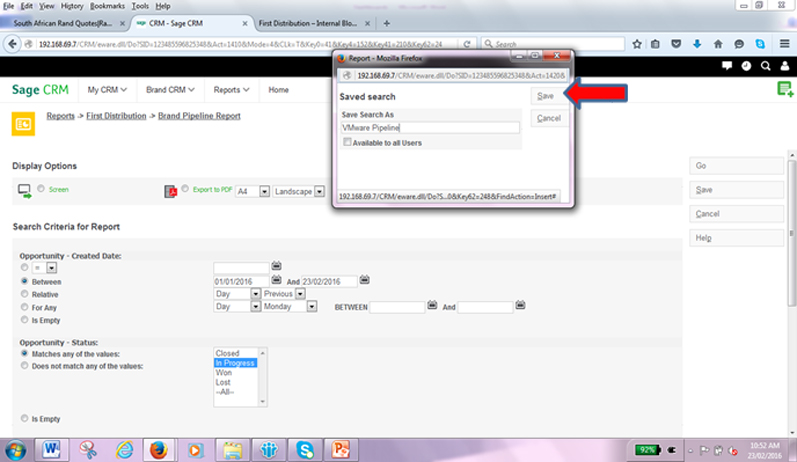797x462 pixels.
Task: Click Export to PDF icon
Action: [x=170, y=191]
